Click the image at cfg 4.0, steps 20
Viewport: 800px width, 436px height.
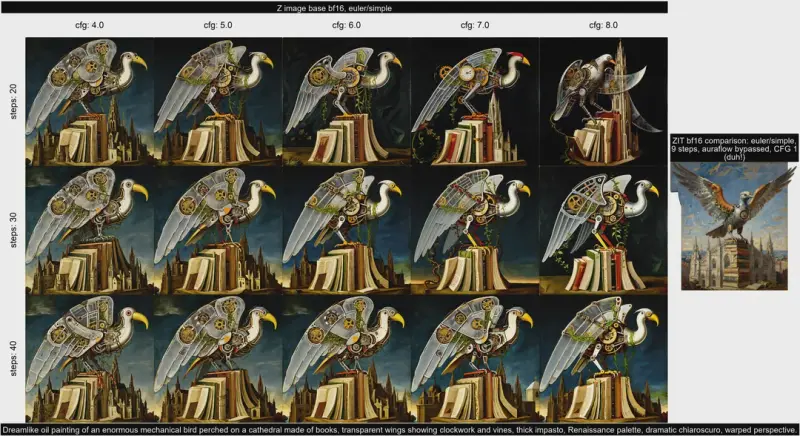tap(90, 101)
